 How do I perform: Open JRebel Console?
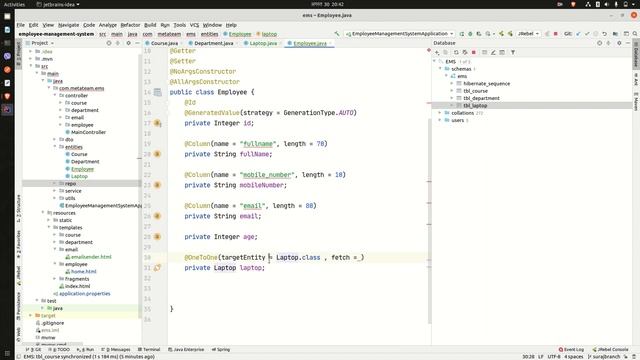click(610, 349)
